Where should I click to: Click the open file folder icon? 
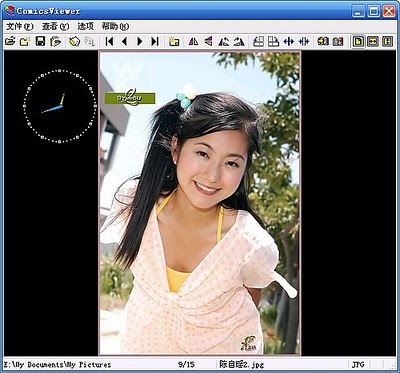[x=10, y=42]
